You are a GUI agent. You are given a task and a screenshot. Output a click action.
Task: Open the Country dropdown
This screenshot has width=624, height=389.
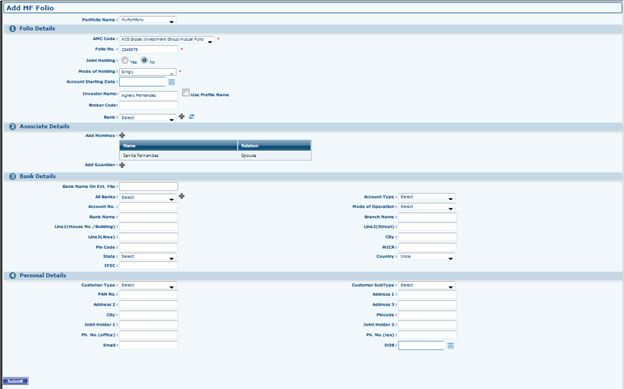427,257
